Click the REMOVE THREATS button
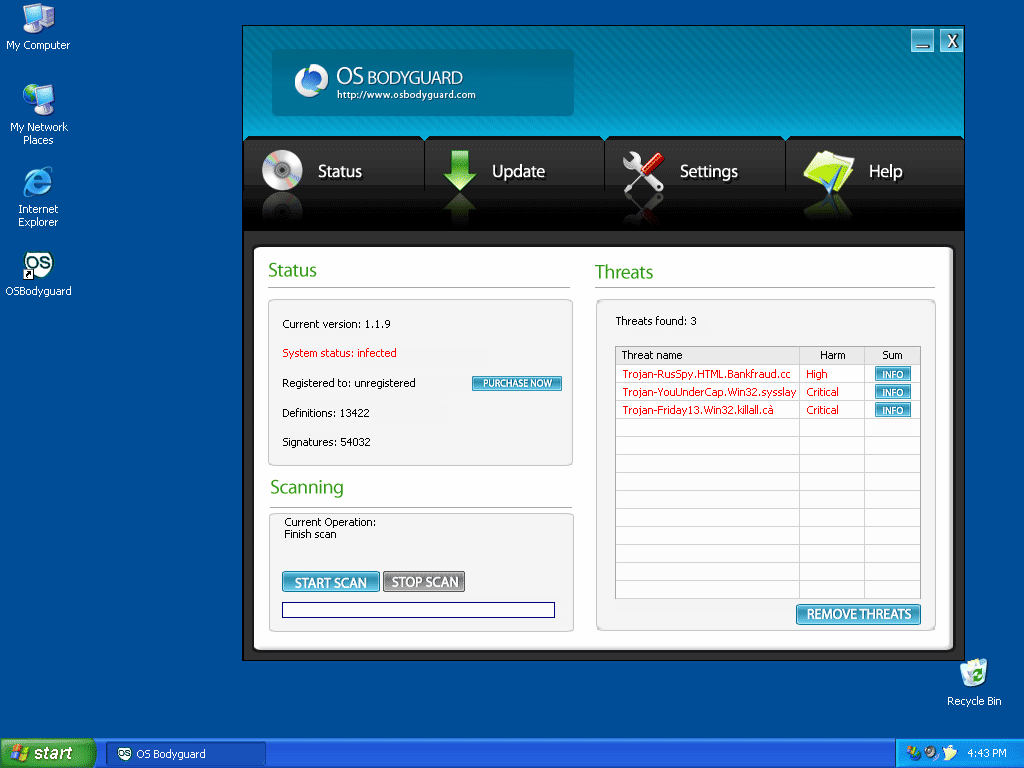This screenshot has width=1024, height=768. 858,614
